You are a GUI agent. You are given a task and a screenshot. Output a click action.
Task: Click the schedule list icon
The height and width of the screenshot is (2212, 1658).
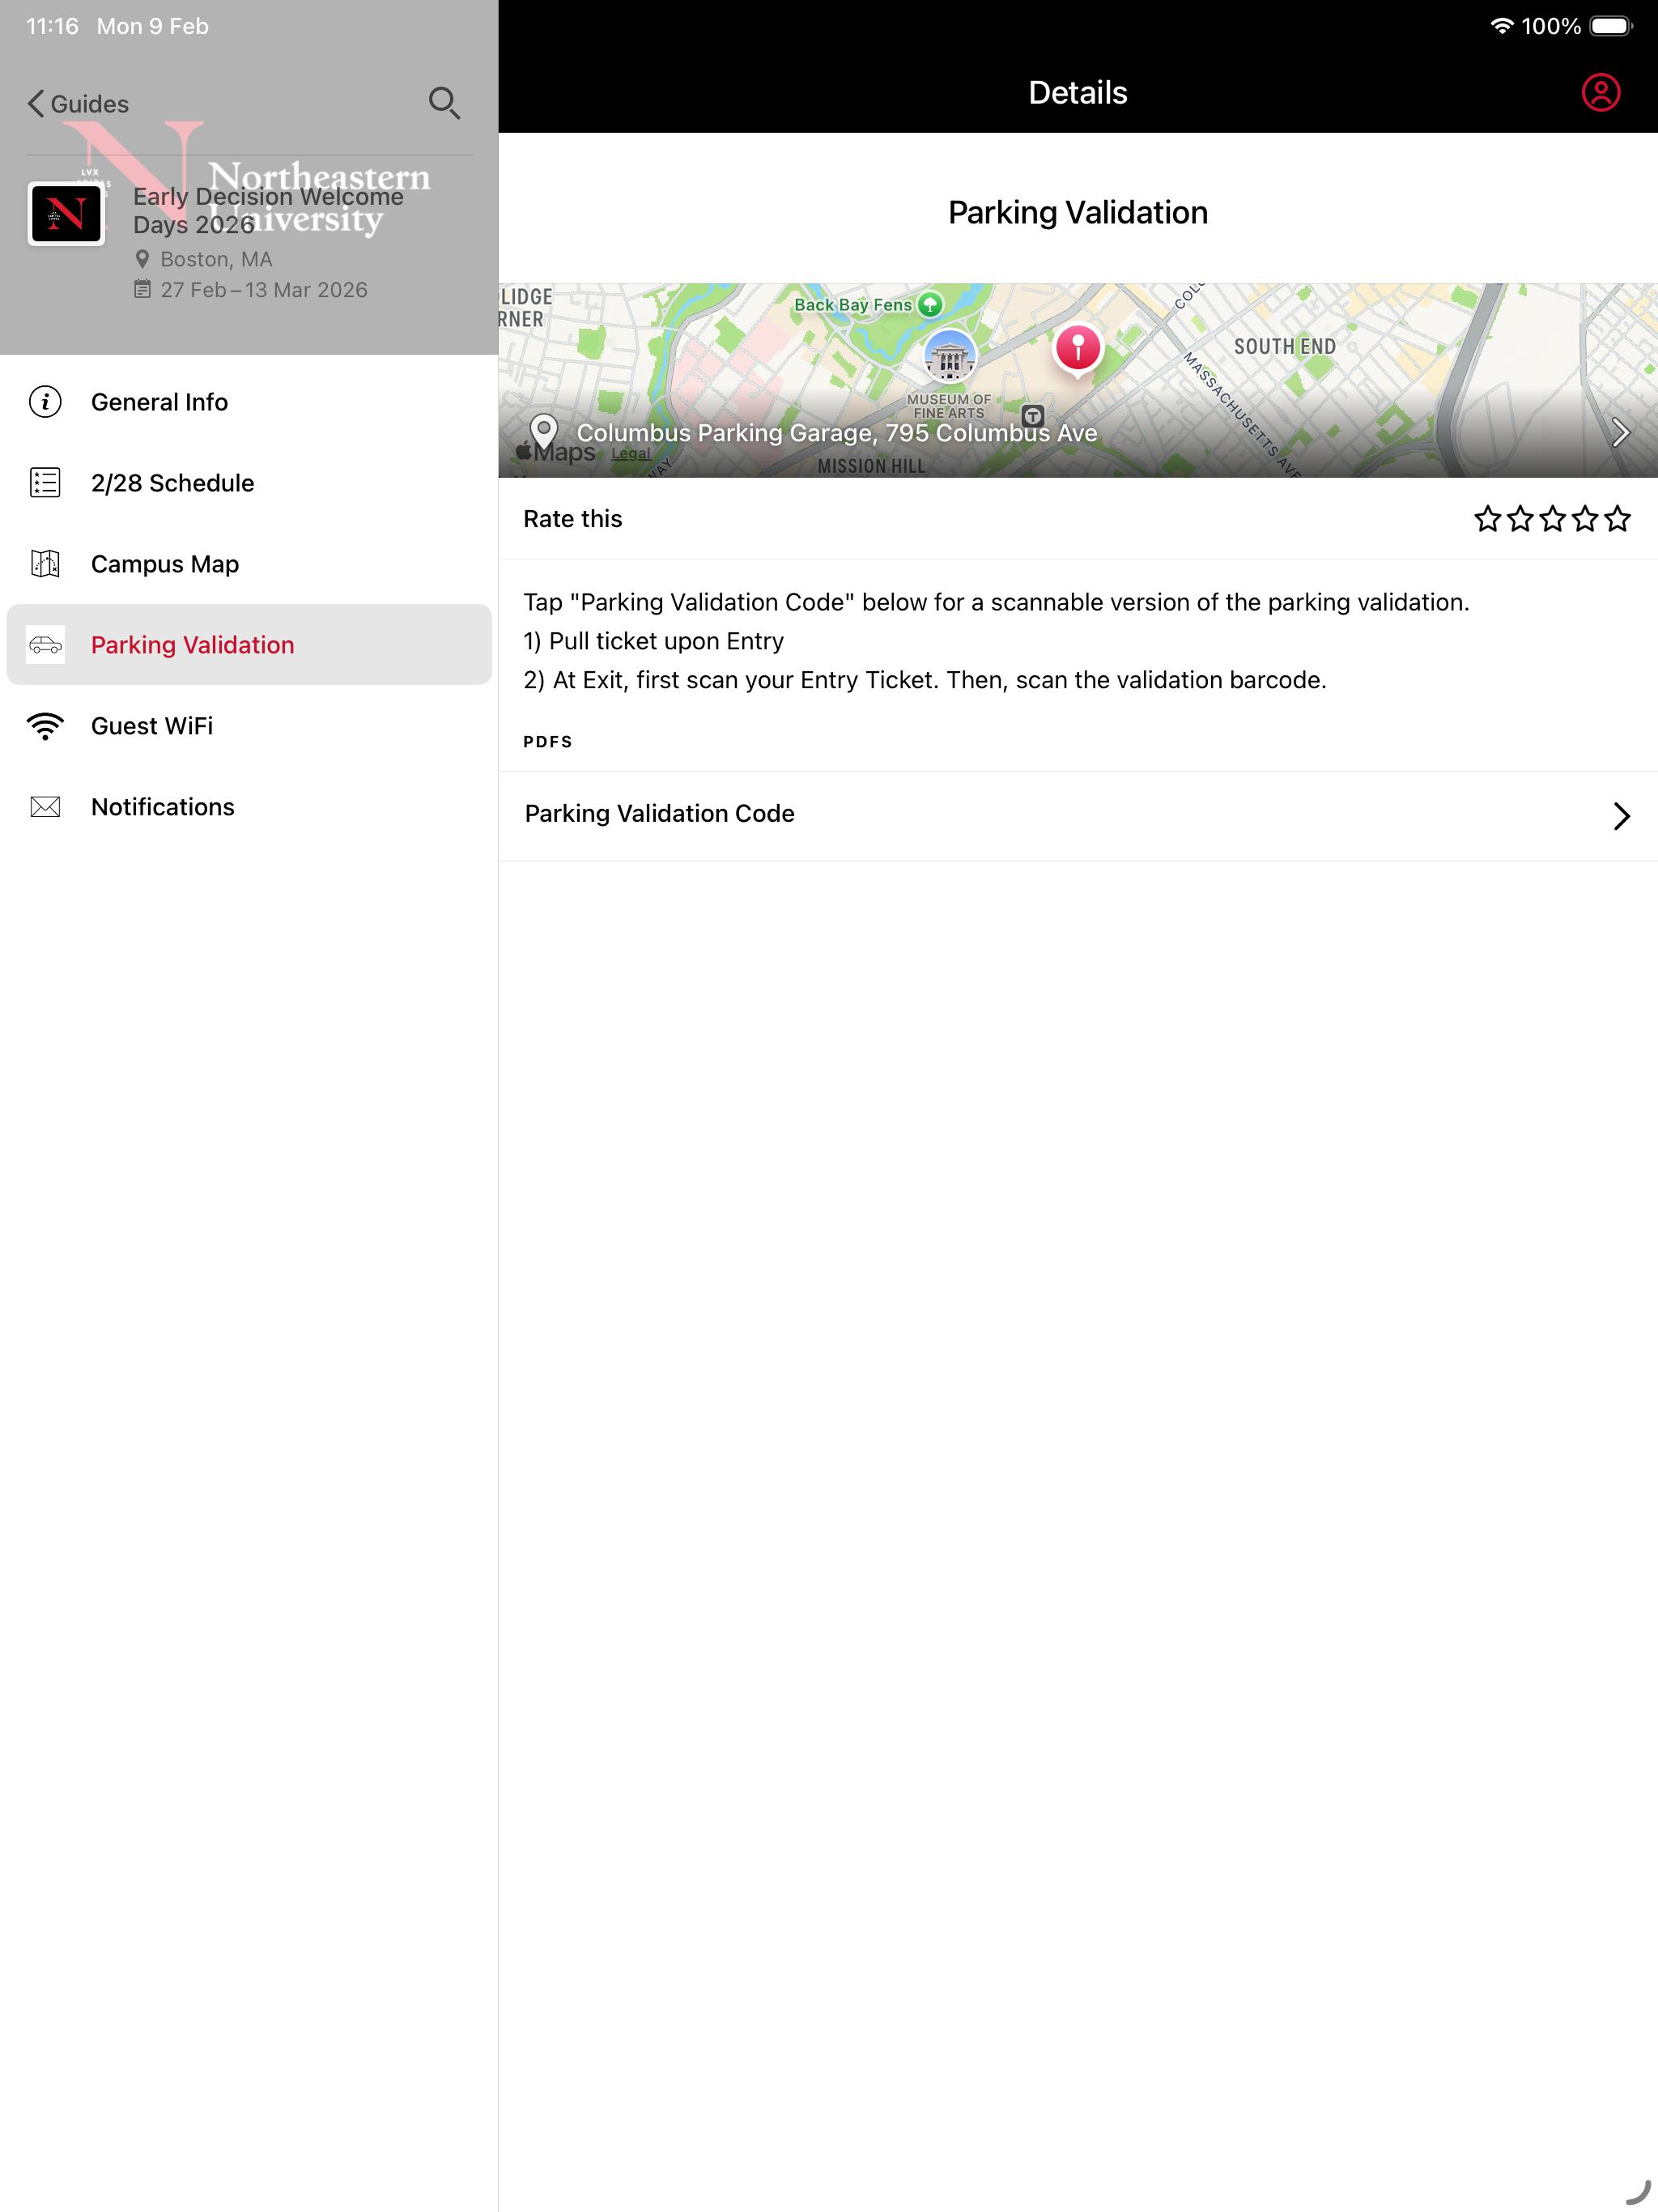45,483
